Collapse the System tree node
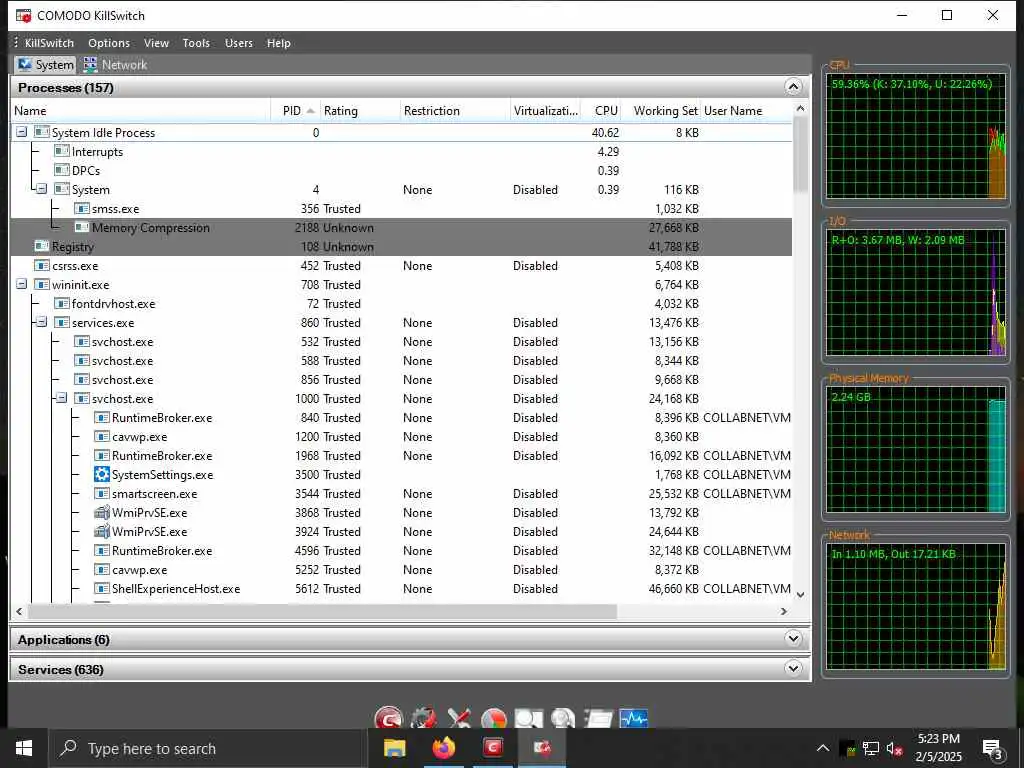The width and height of the screenshot is (1024, 768). click(x=42, y=189)
